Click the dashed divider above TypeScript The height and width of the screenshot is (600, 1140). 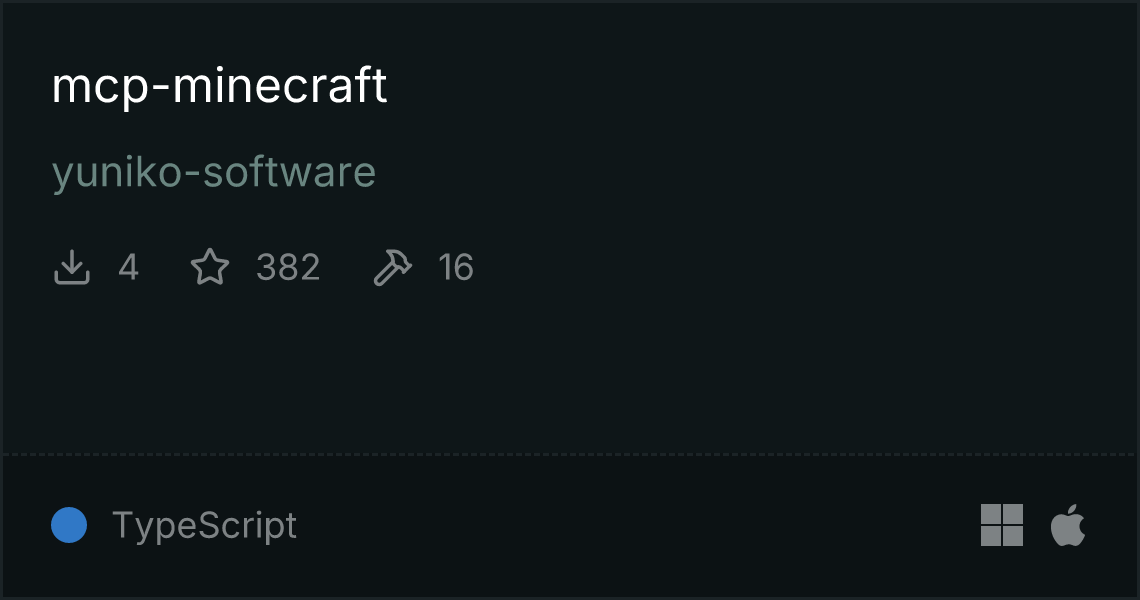(570, 454)
